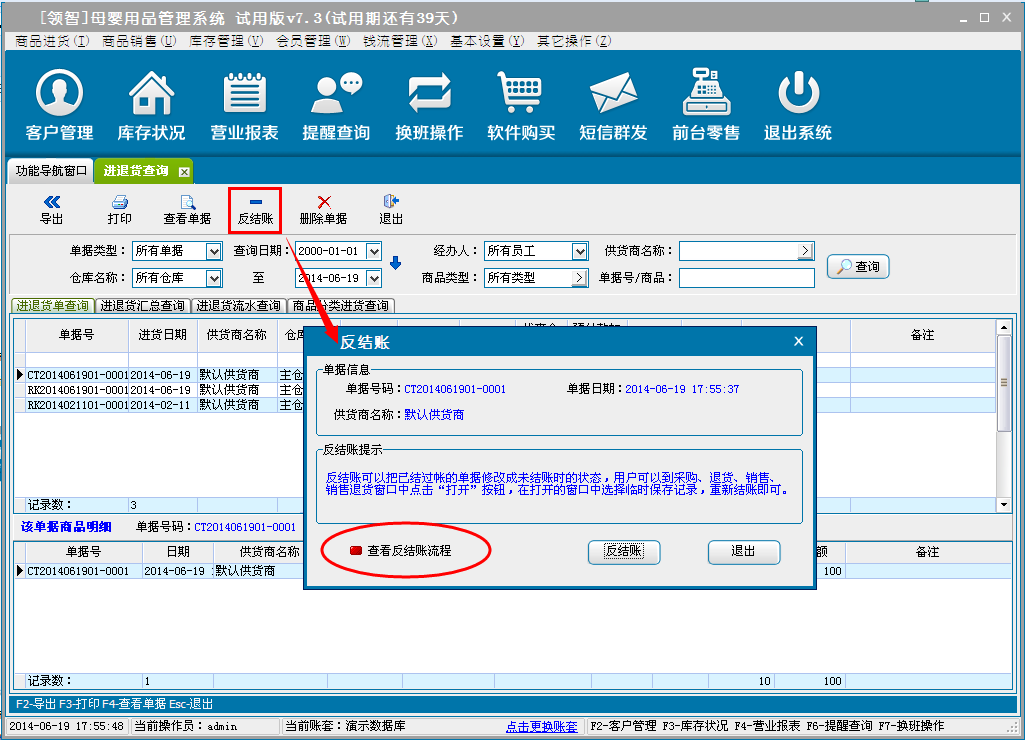The height and width of the screenshot is (740, 1025).
Task: Click 删除单据 in the toolbar
Action: [323, 209]
